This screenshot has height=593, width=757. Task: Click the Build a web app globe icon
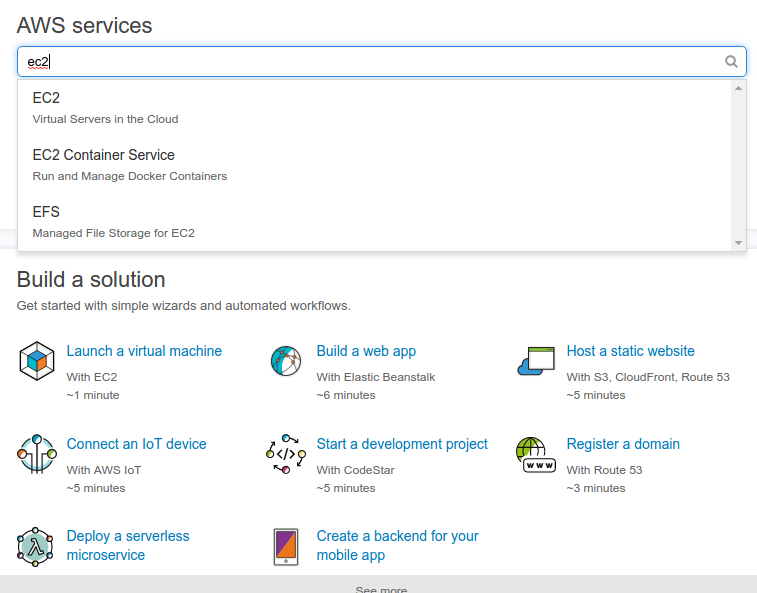point(286,361)
